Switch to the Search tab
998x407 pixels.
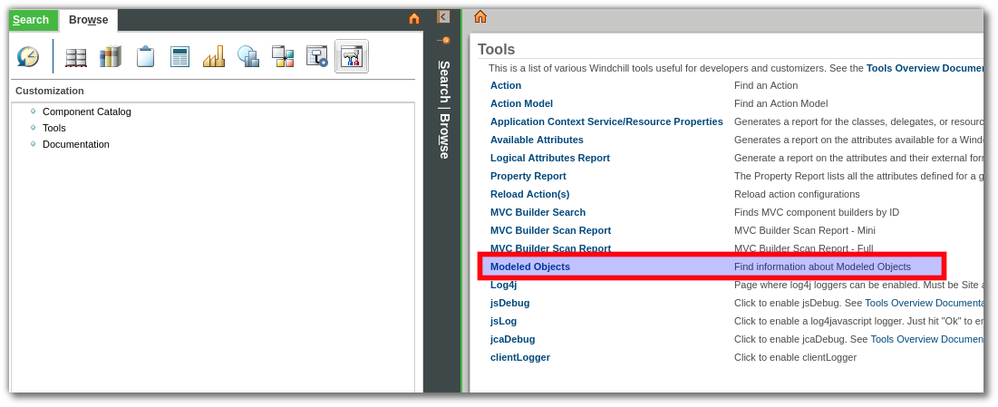point(31,20)
